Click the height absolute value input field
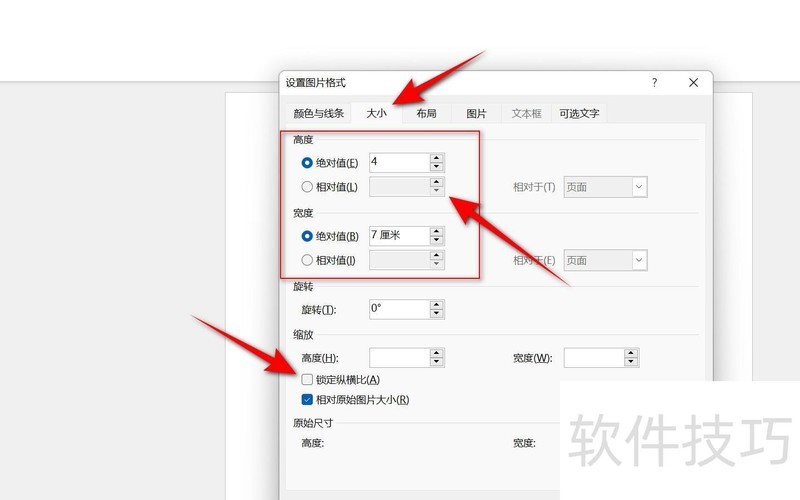Screen dimensions: 800x500 tap(398, 162)
